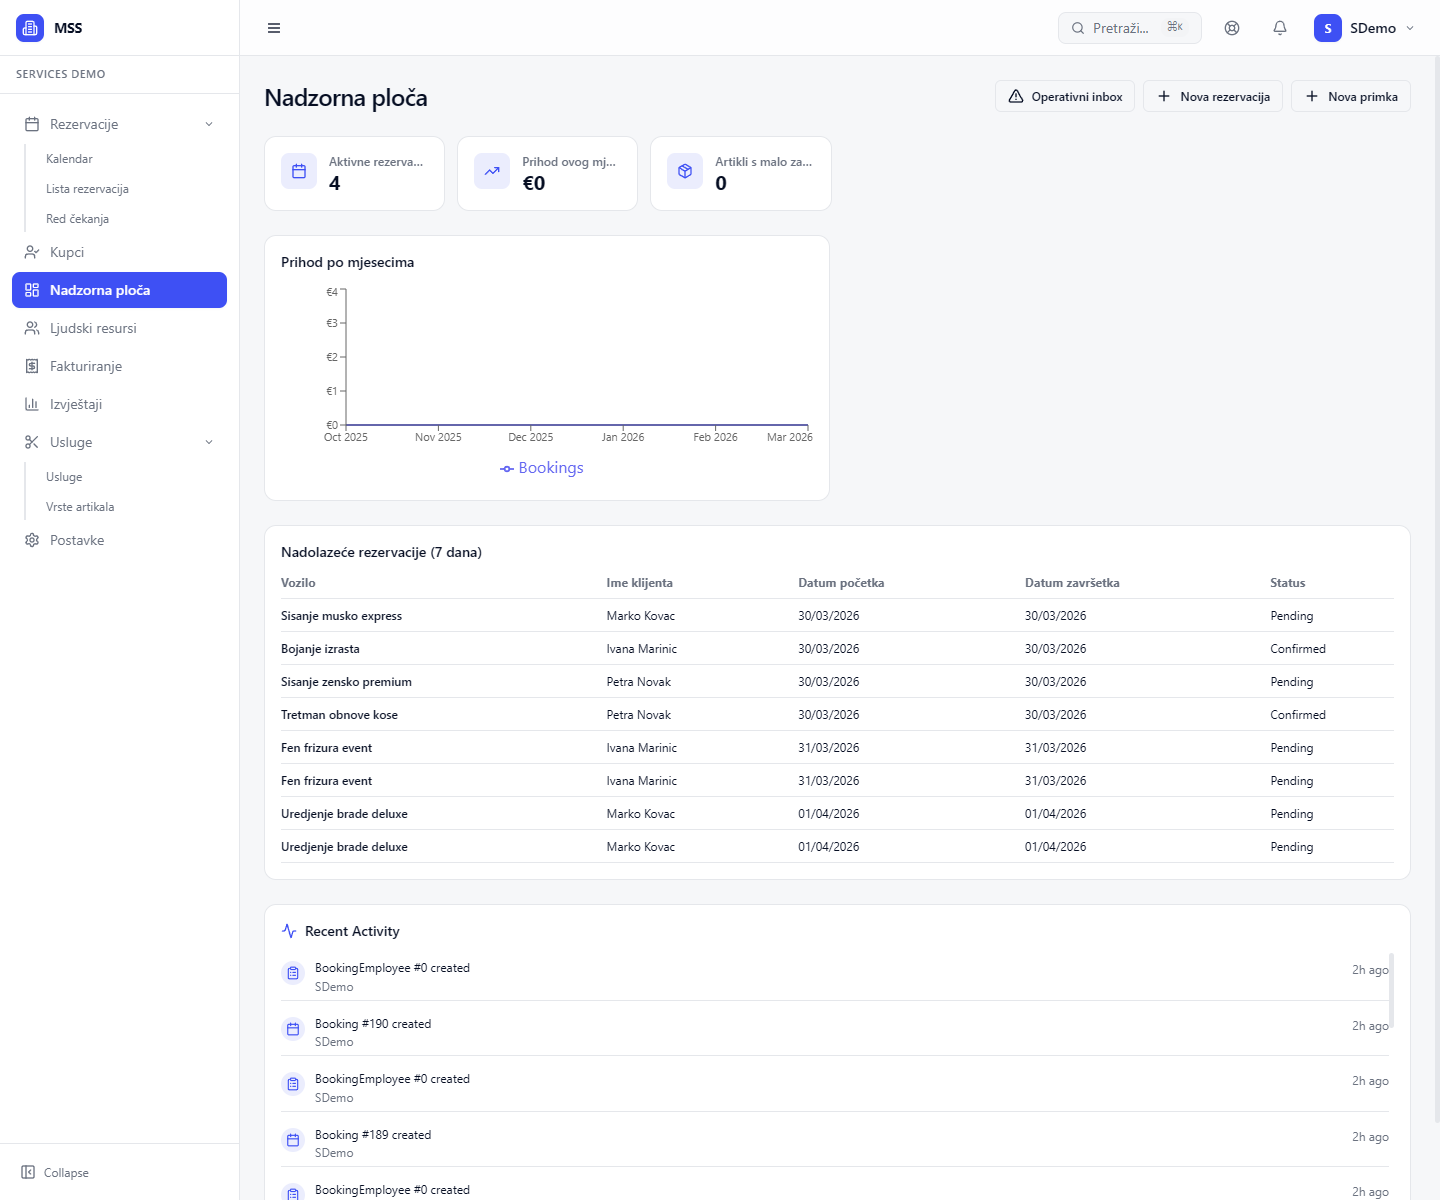Screen dimensions: 1440x1200
Task: Open the SDemo user account dropdown
Action: coord(1364,28)
